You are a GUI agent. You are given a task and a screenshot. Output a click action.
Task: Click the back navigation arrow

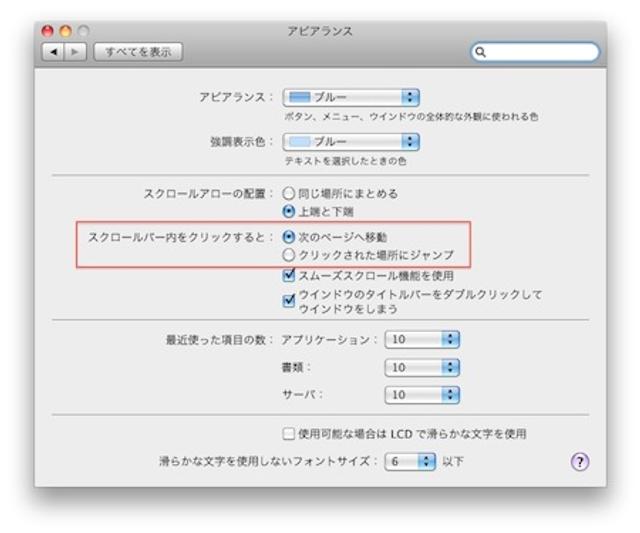pos(53,51)
